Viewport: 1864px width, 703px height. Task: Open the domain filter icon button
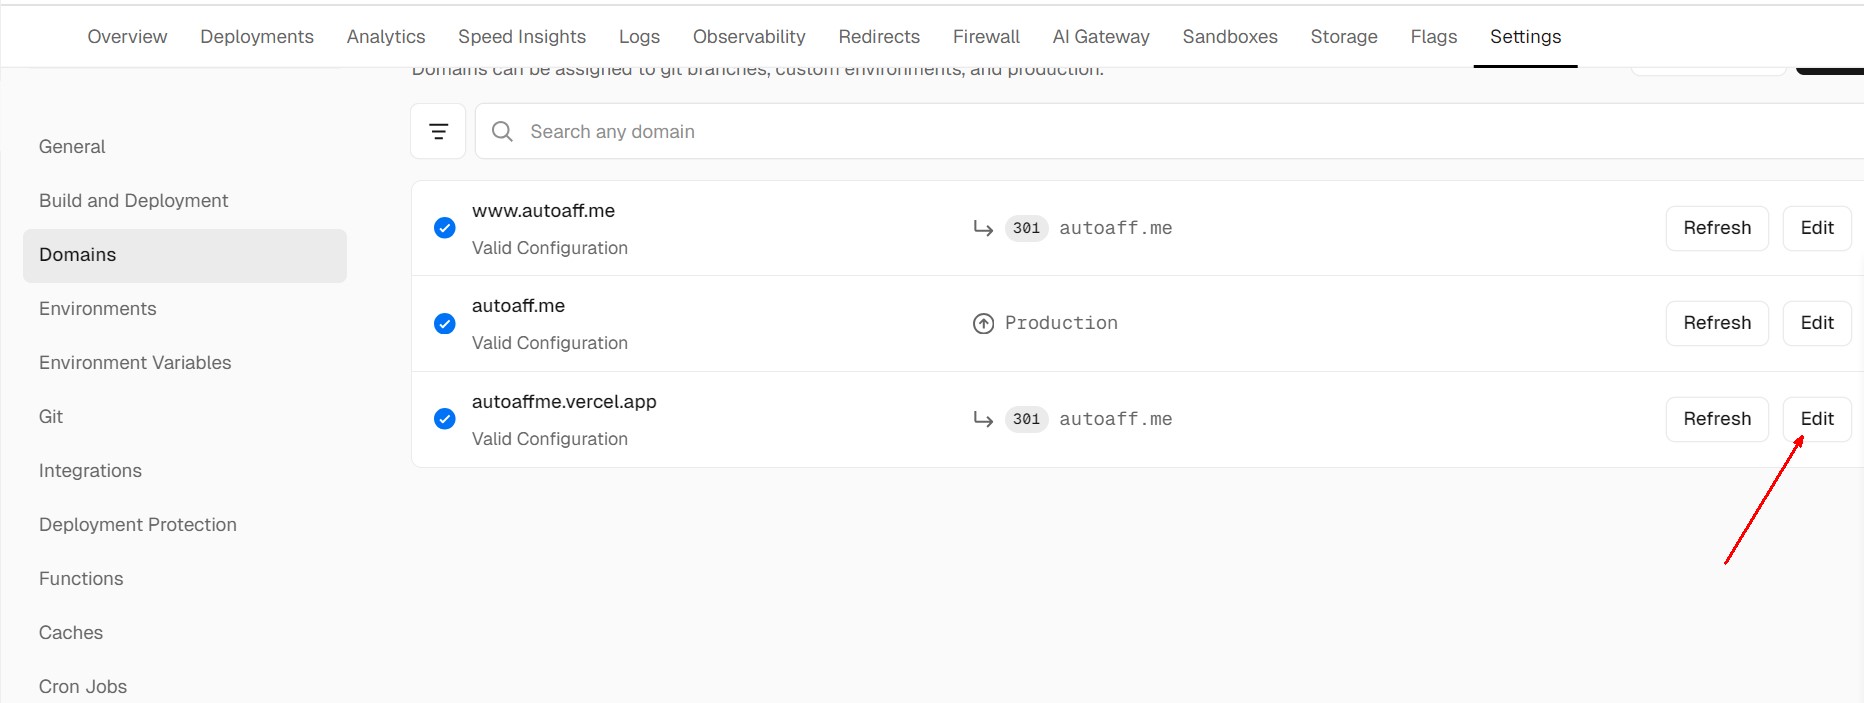[438, 131]
